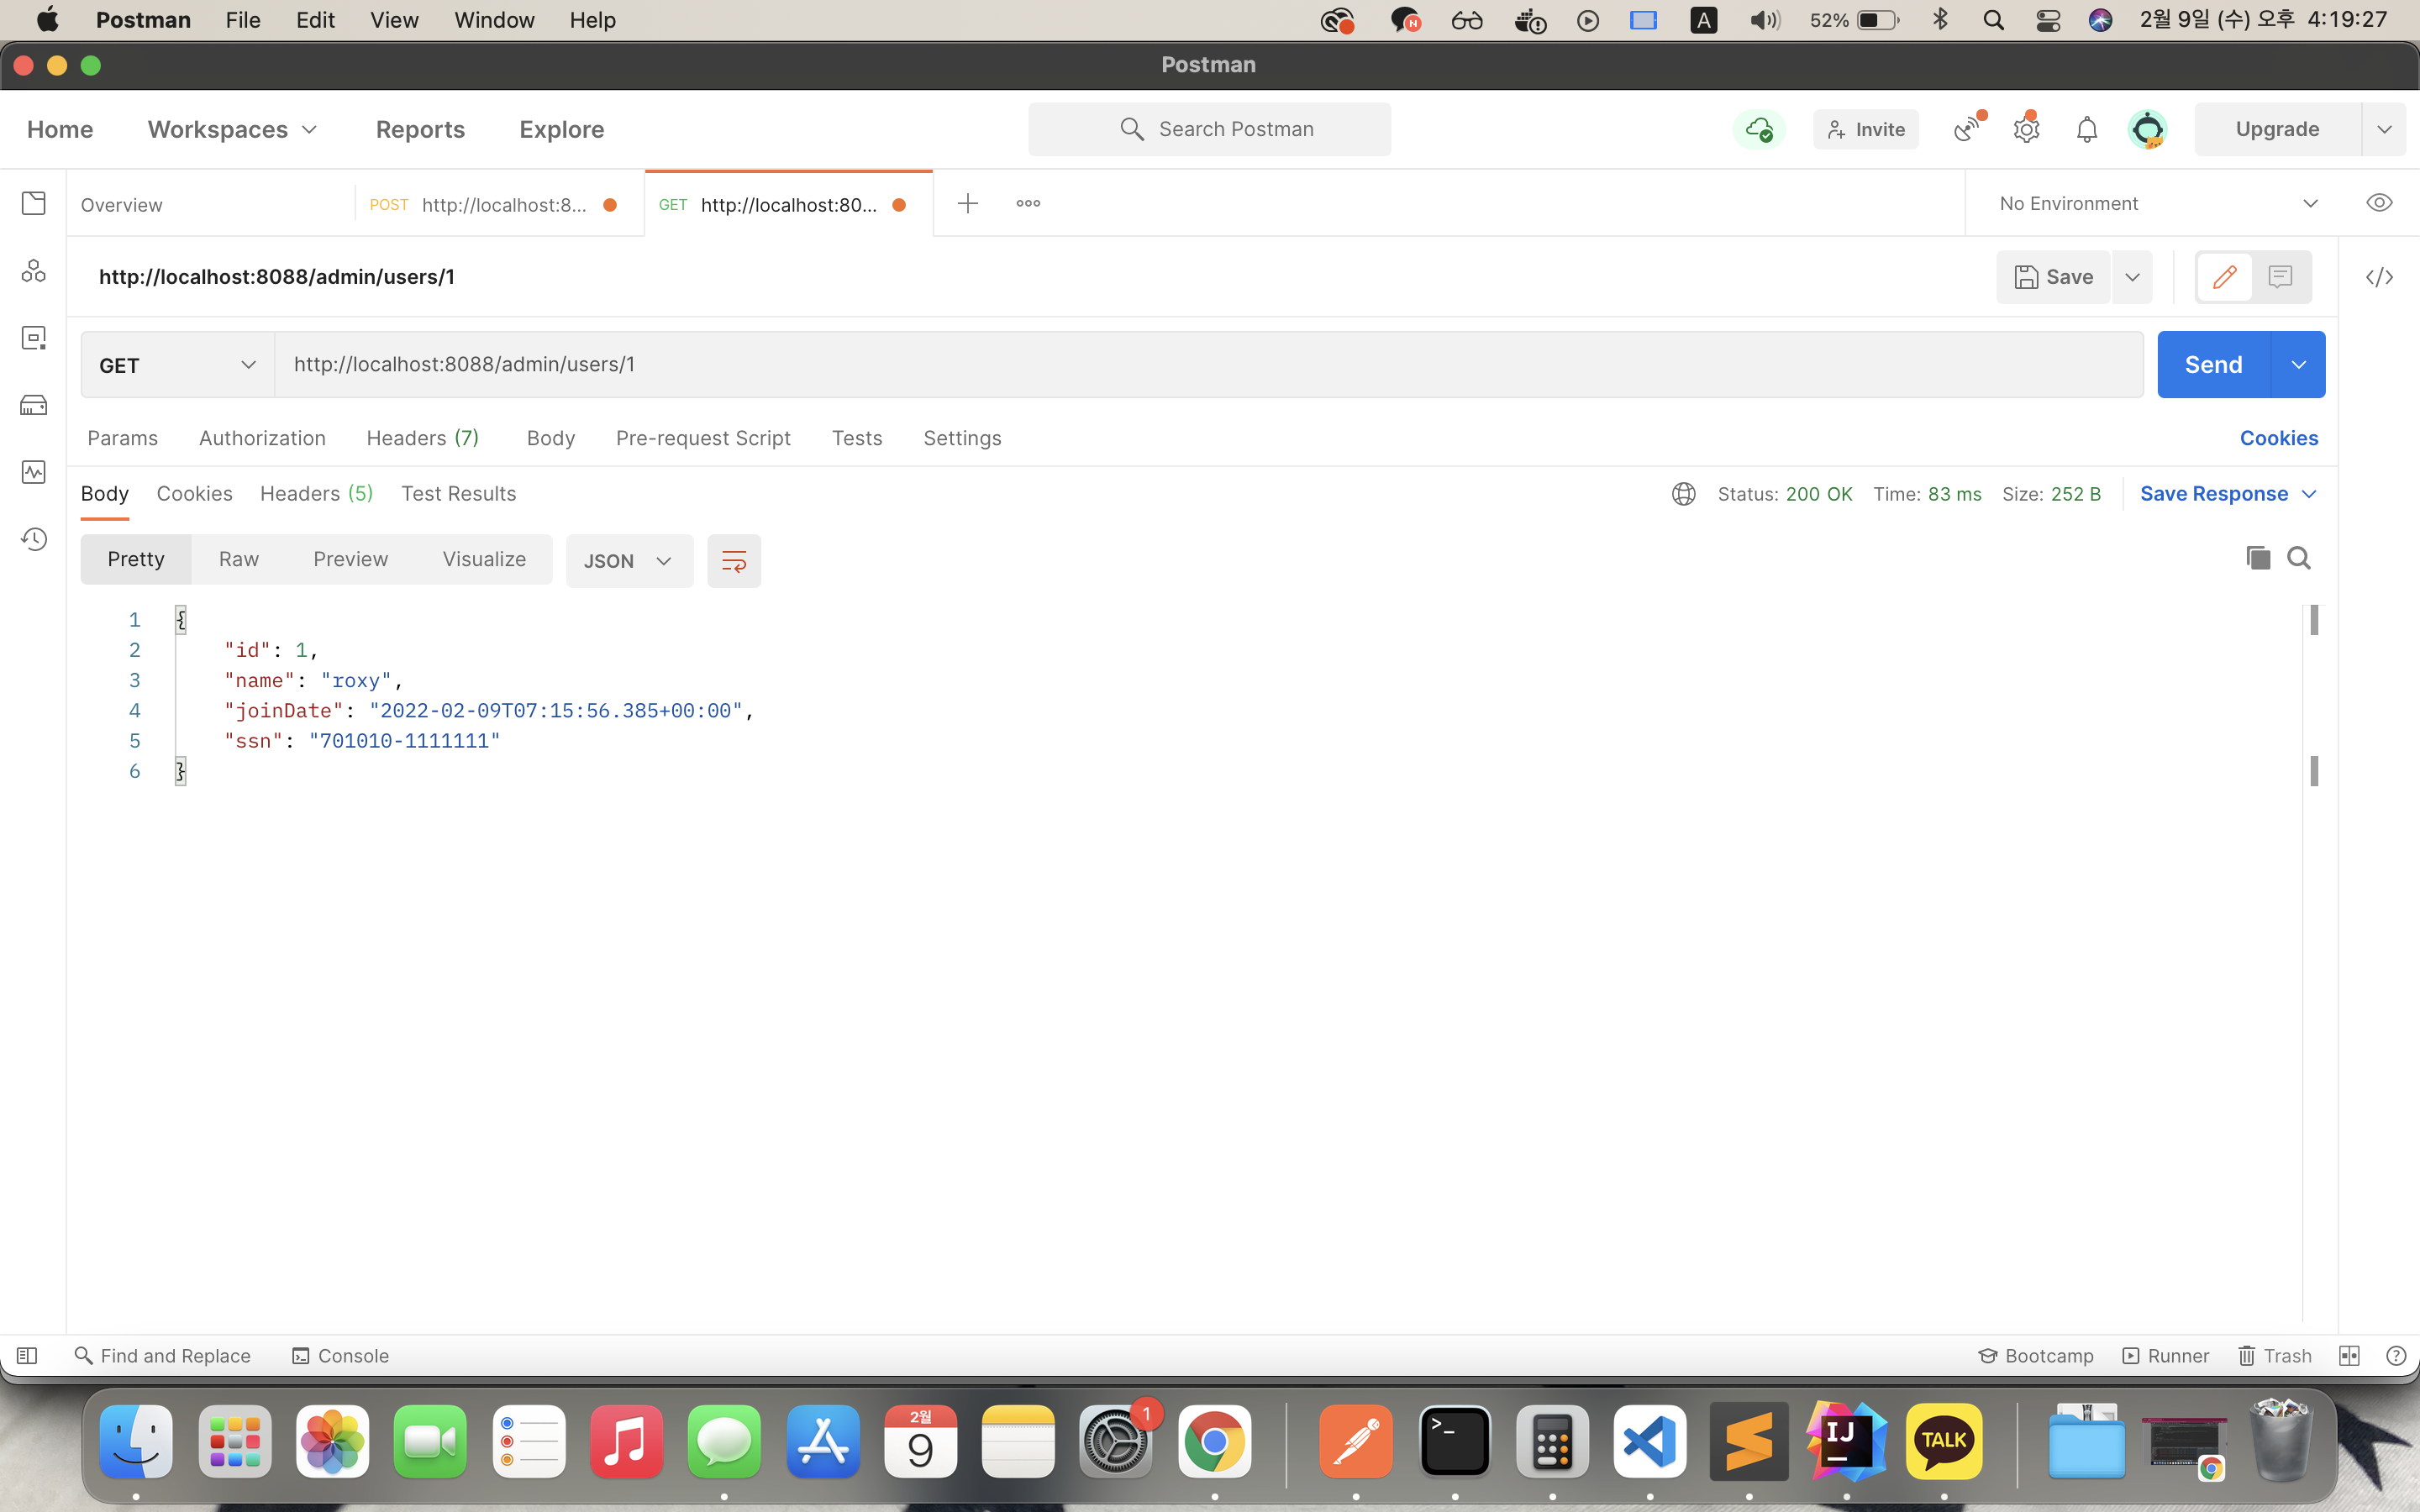Screen dimensions: 2420x1512
Task: Toggle environment quick look eye
Action: tap(2379, 203)
